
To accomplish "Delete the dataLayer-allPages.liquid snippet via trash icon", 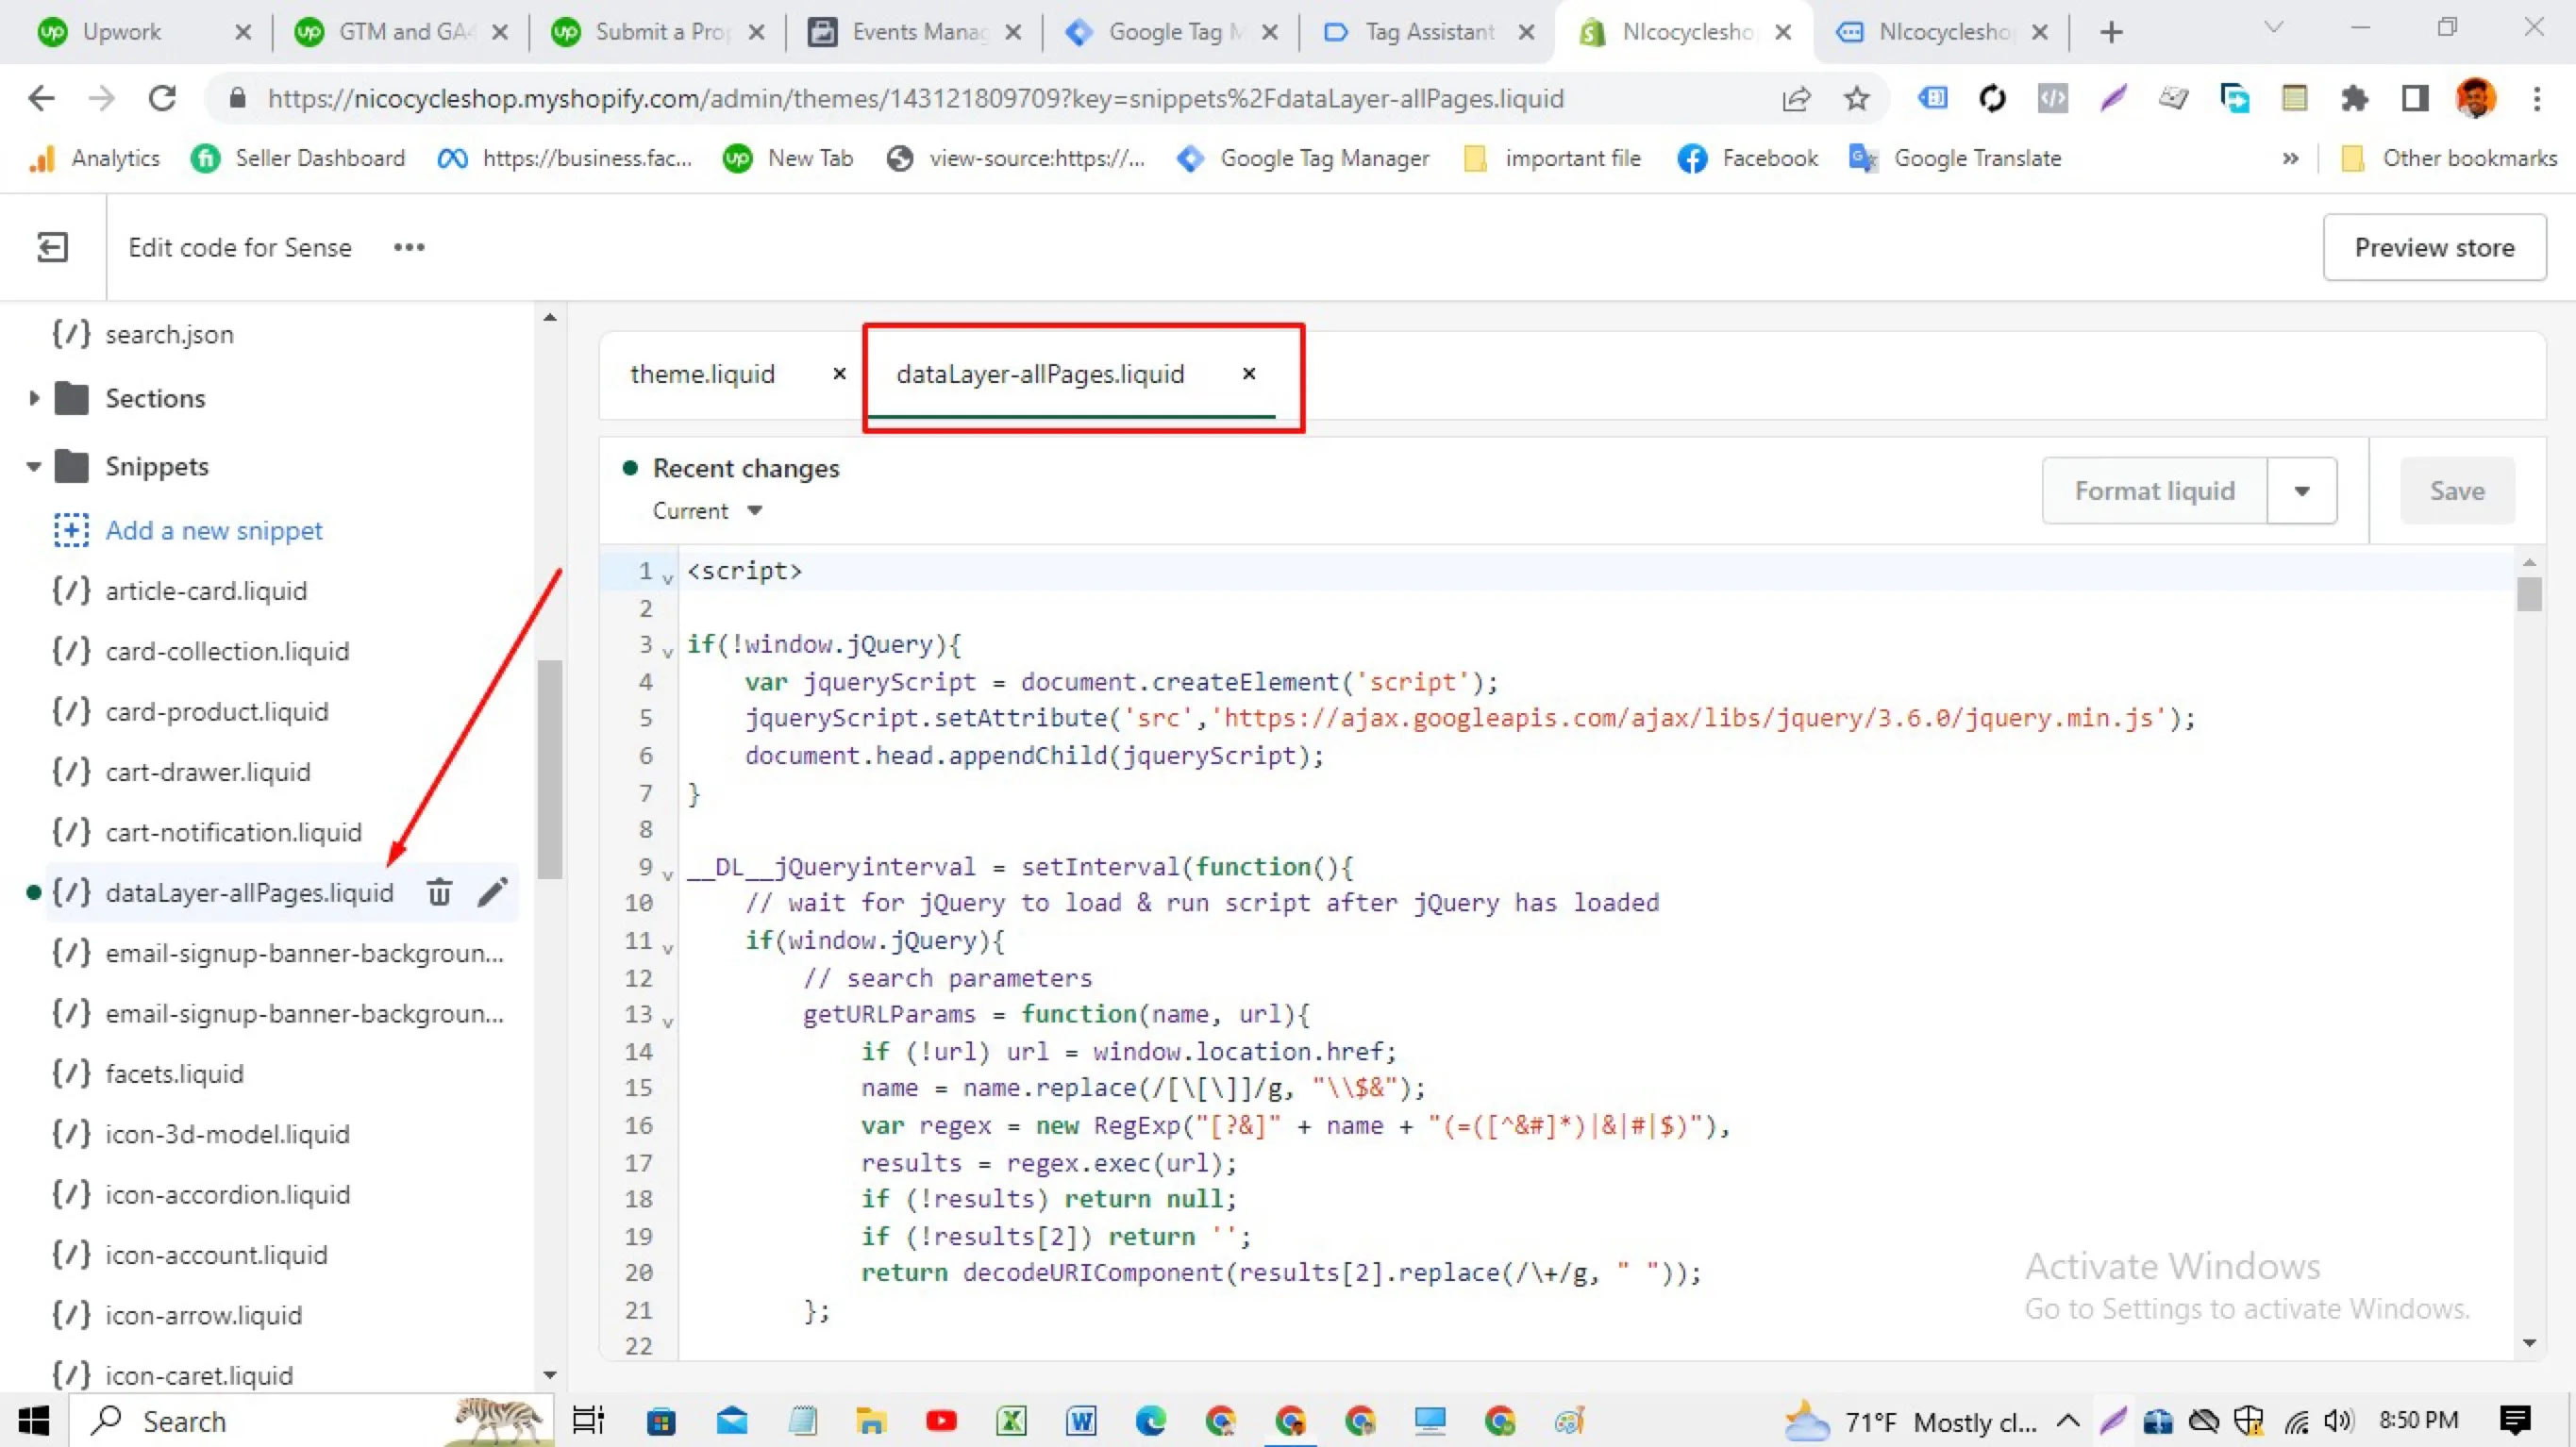I will (439, 891).
